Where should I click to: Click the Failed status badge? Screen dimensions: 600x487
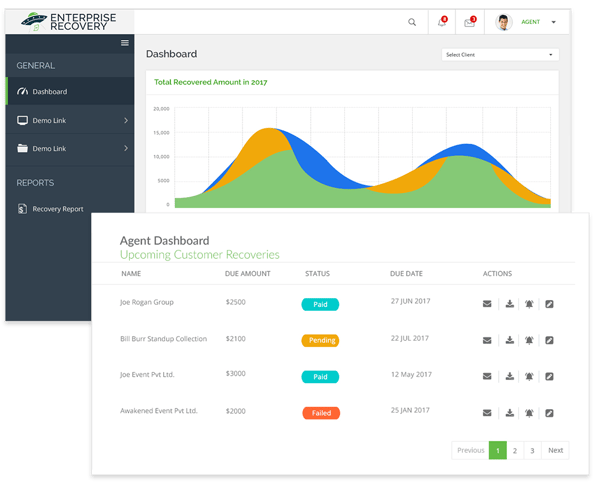(321, 413)
